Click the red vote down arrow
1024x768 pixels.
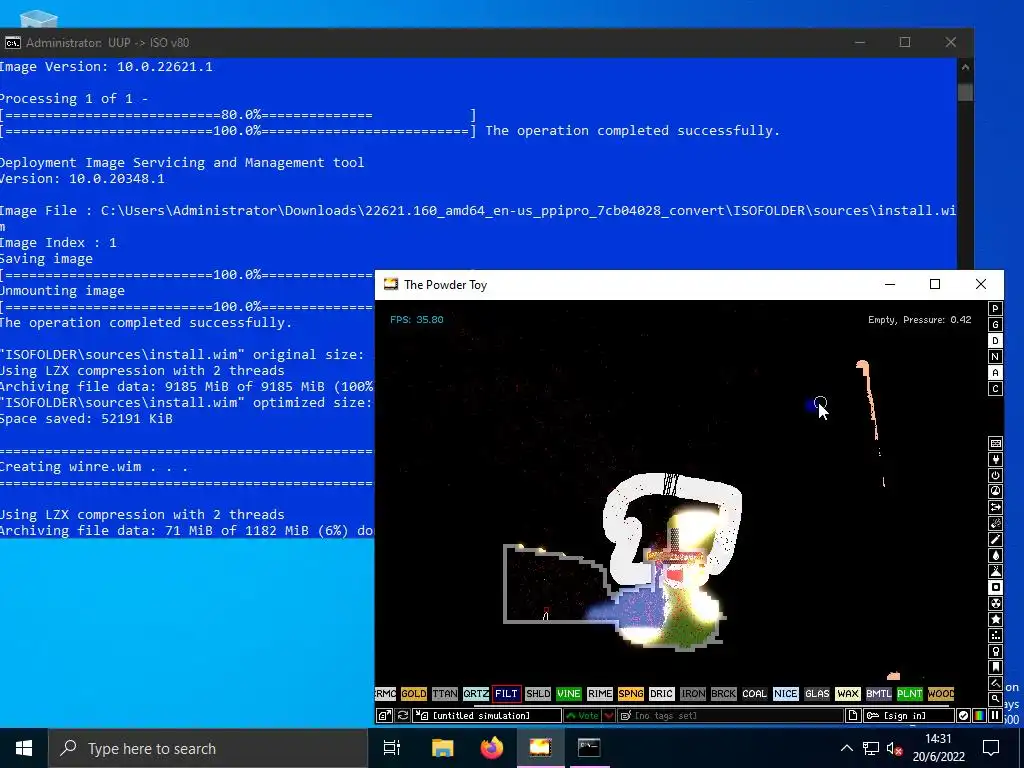tap(609, 716)
